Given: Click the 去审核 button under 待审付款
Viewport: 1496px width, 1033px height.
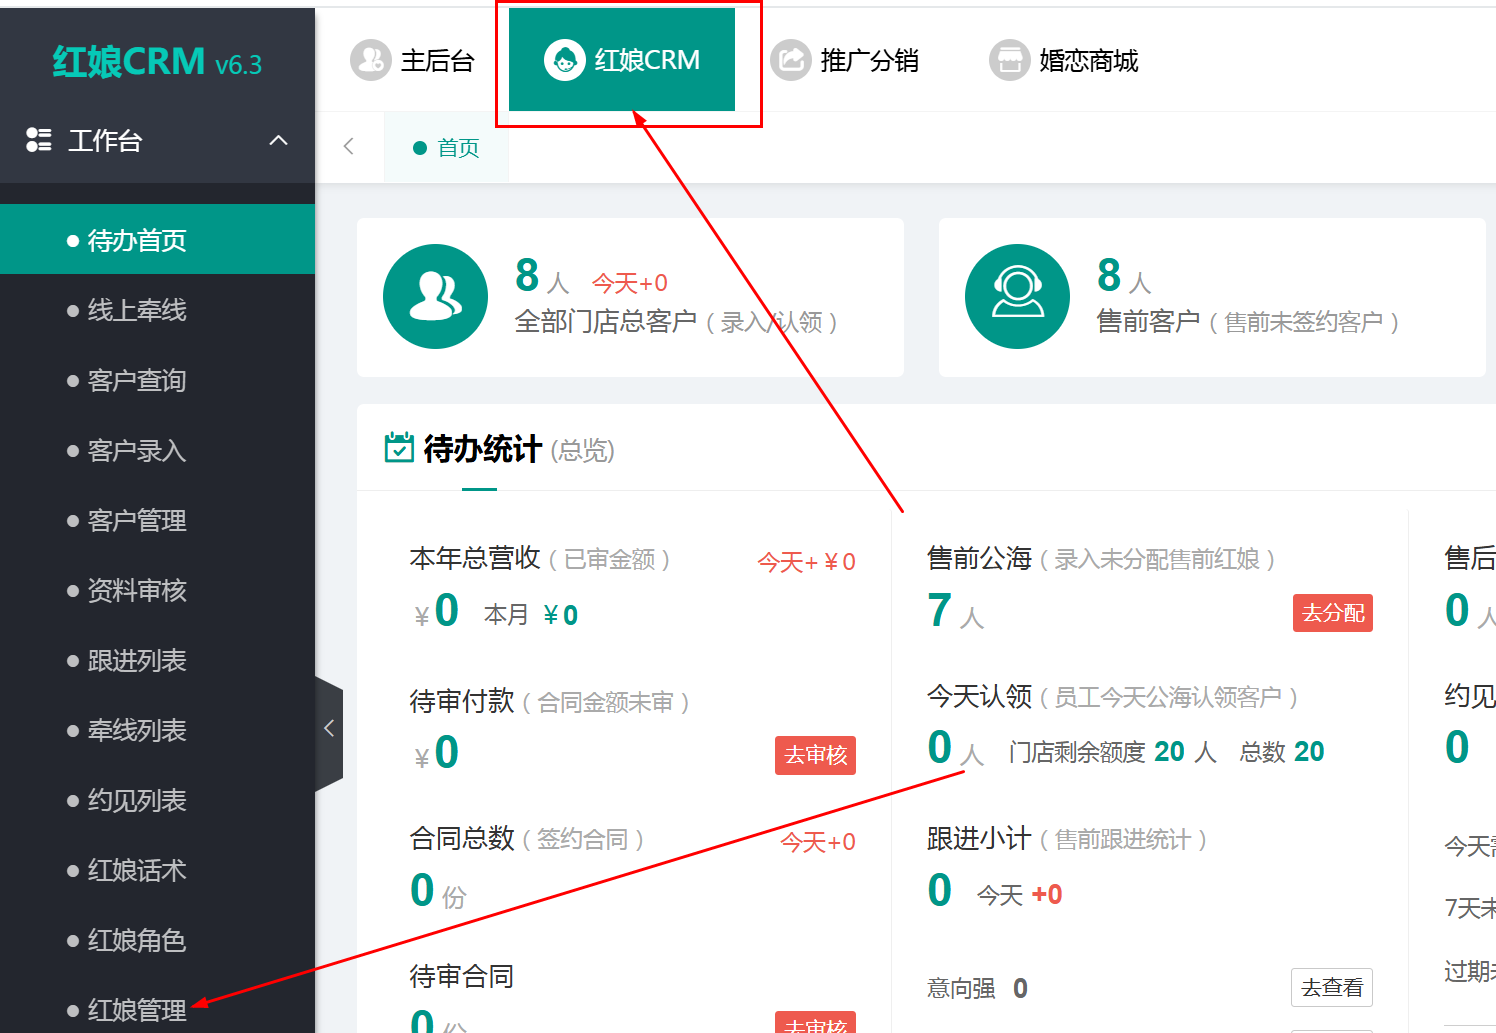Looking at the screenshot, I should (815, 755).
